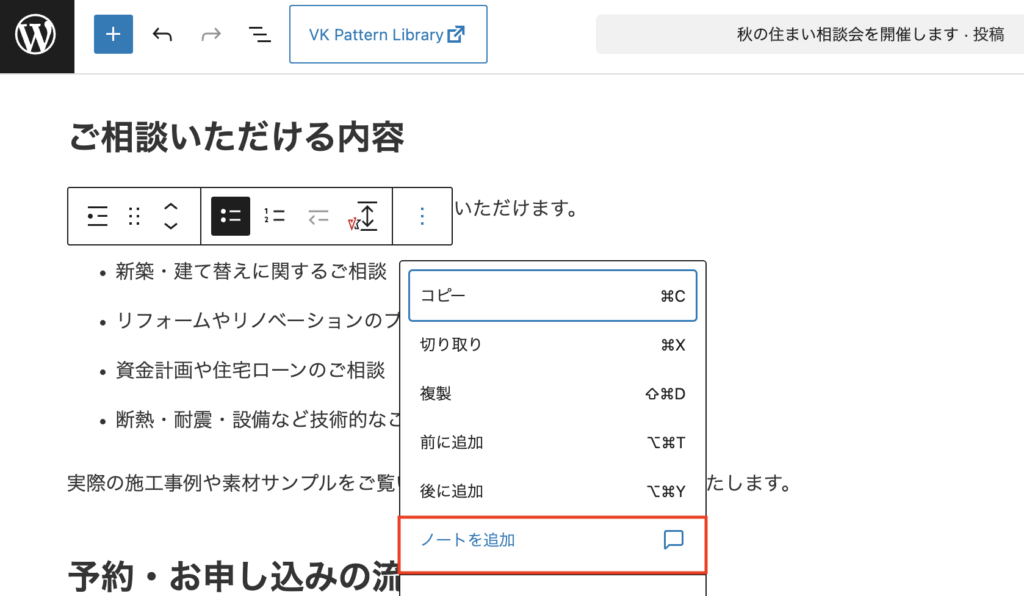Click the list block type icon
The width and height of the screenshot is (1024, 596).
coord(97,216)
